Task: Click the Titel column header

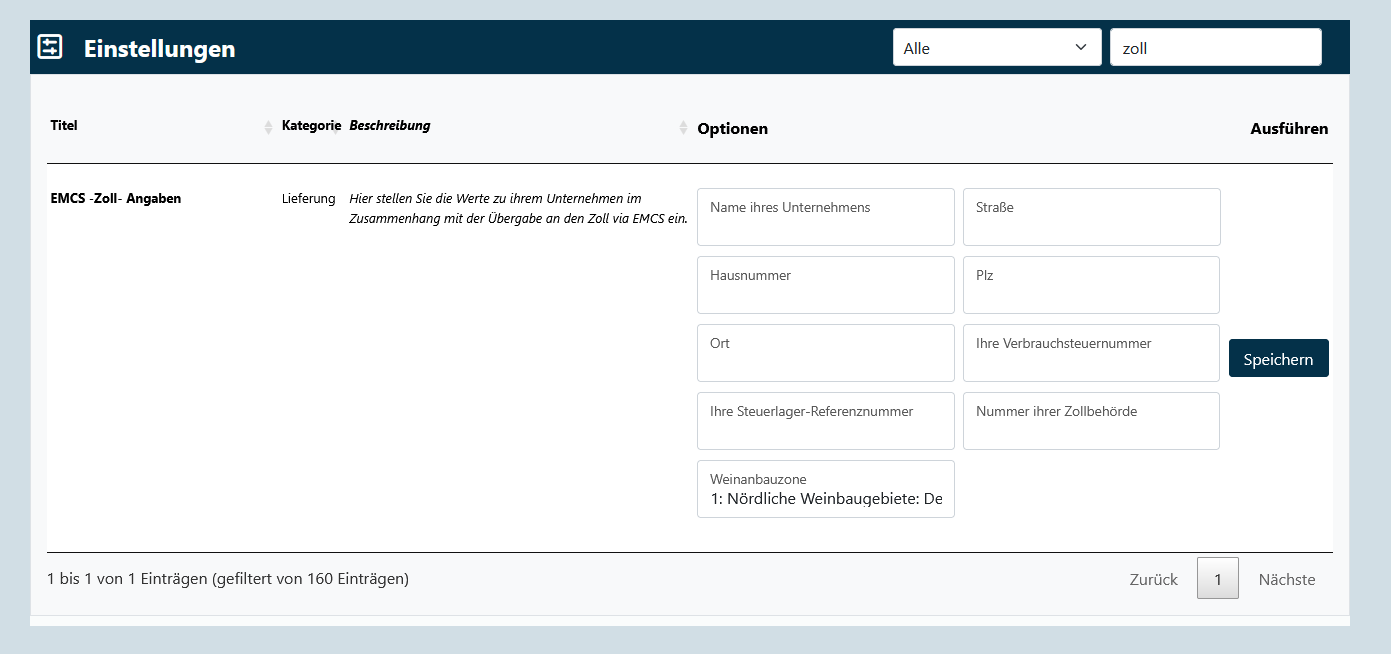Action: [x=64, y=126]
